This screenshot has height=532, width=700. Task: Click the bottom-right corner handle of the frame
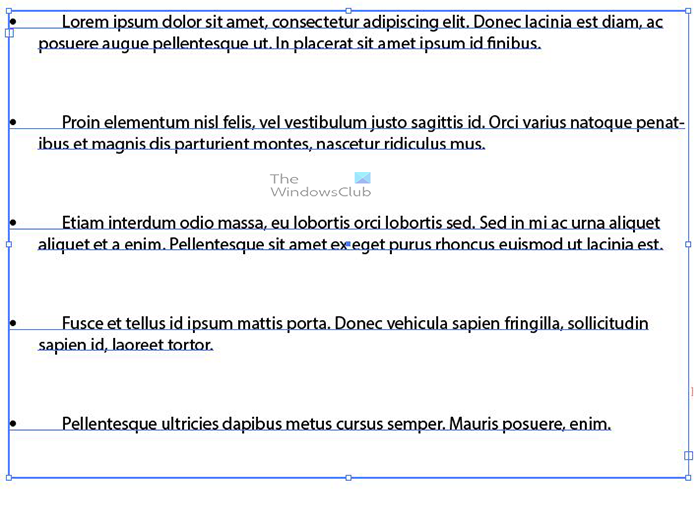(x=688, y=478)
